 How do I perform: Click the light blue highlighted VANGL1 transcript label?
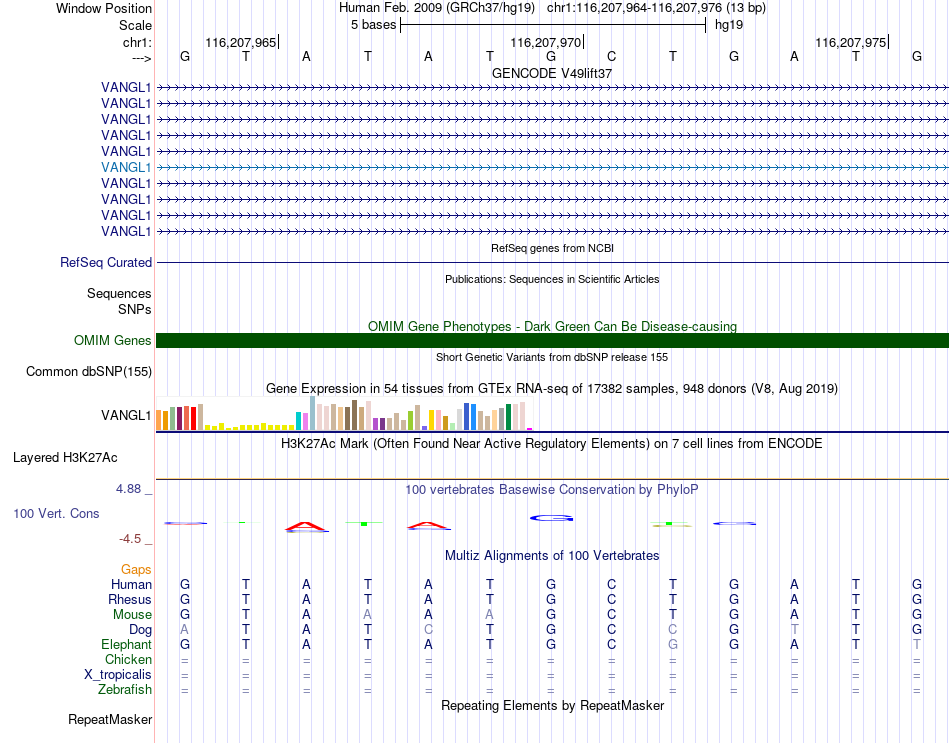pos(126,167)
